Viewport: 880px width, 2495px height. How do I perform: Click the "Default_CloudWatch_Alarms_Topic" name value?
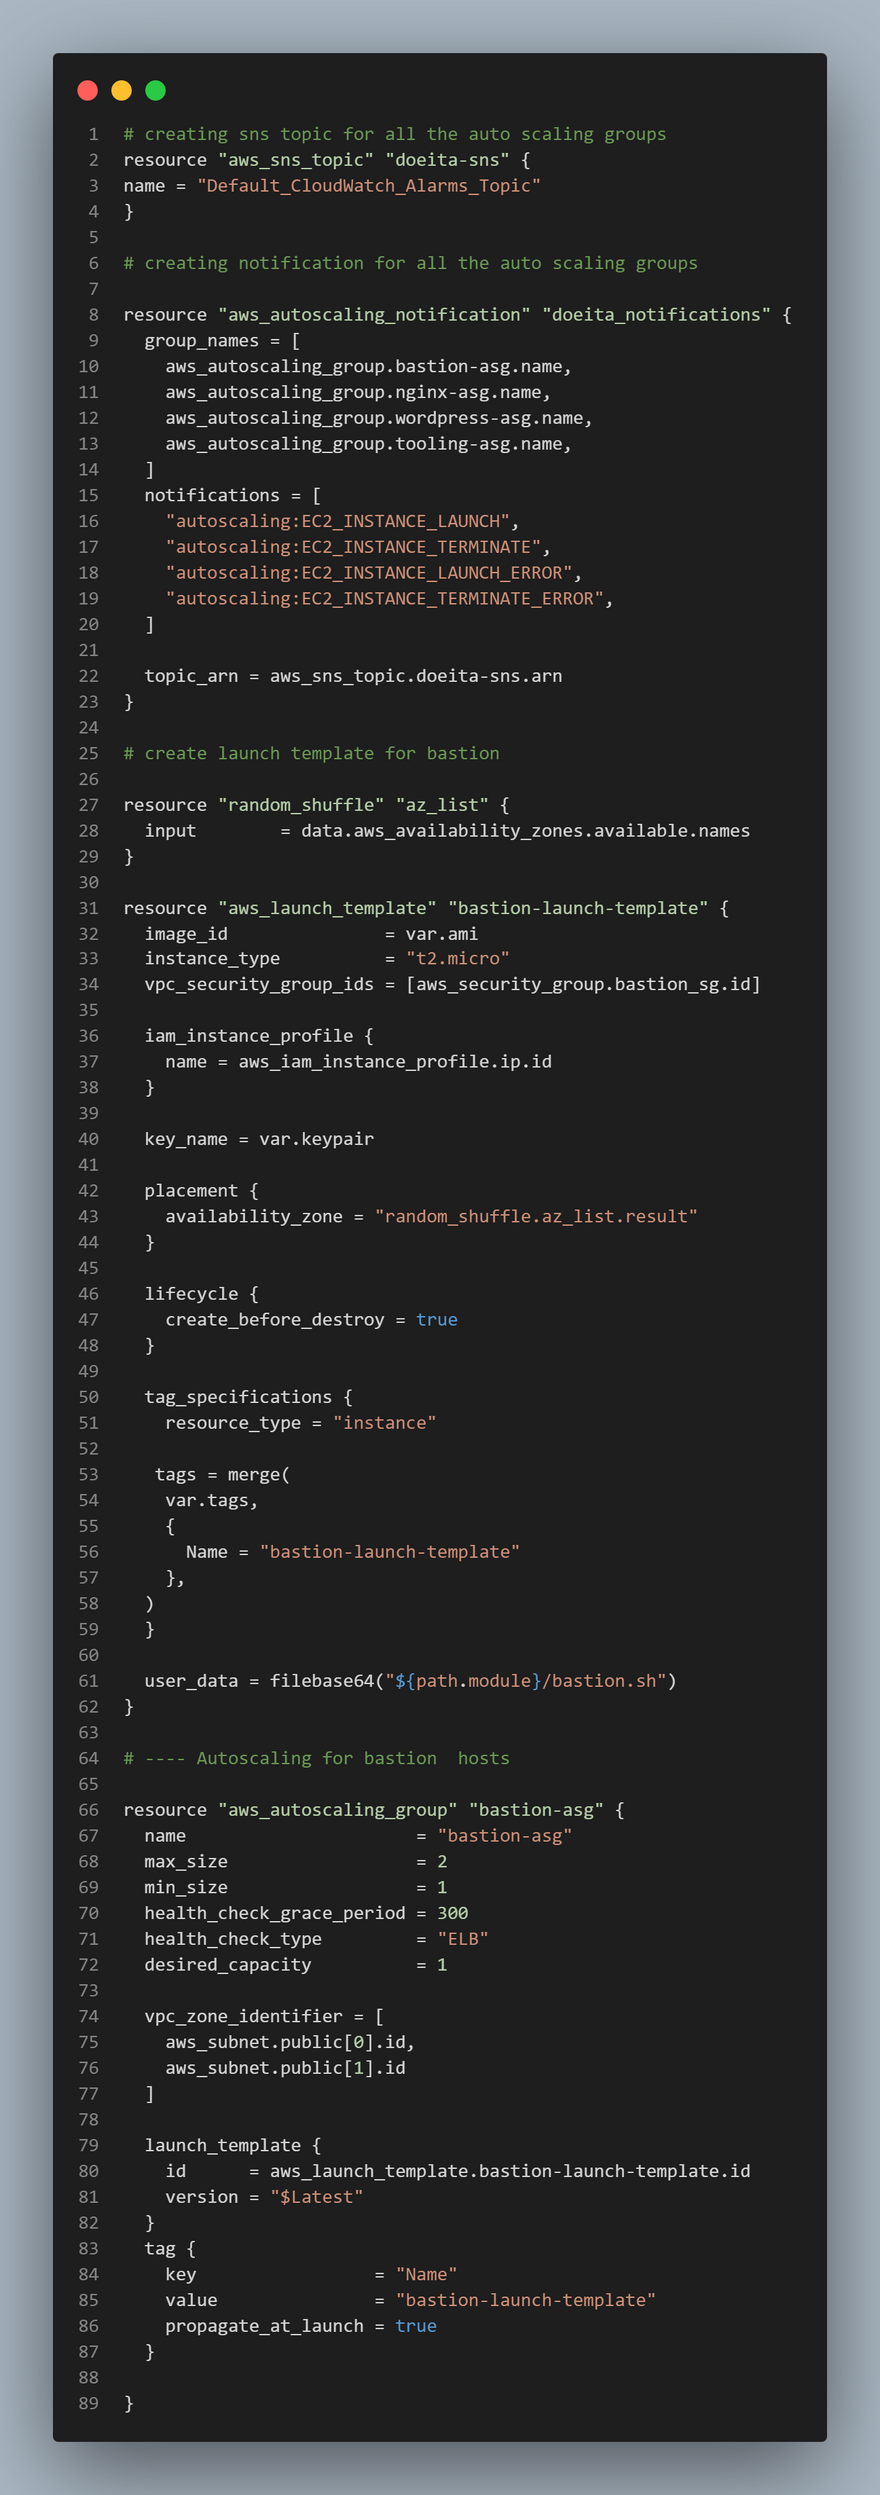coord(369,186)
